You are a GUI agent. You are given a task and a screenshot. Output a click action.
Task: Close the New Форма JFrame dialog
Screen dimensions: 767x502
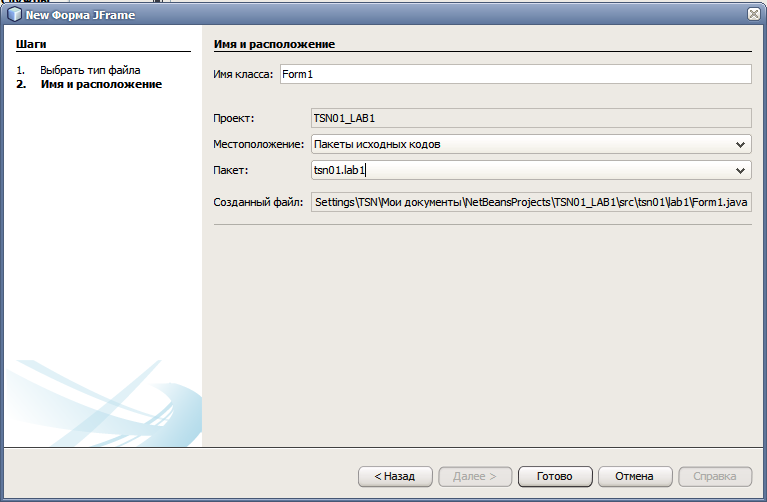tap(752, 13)
